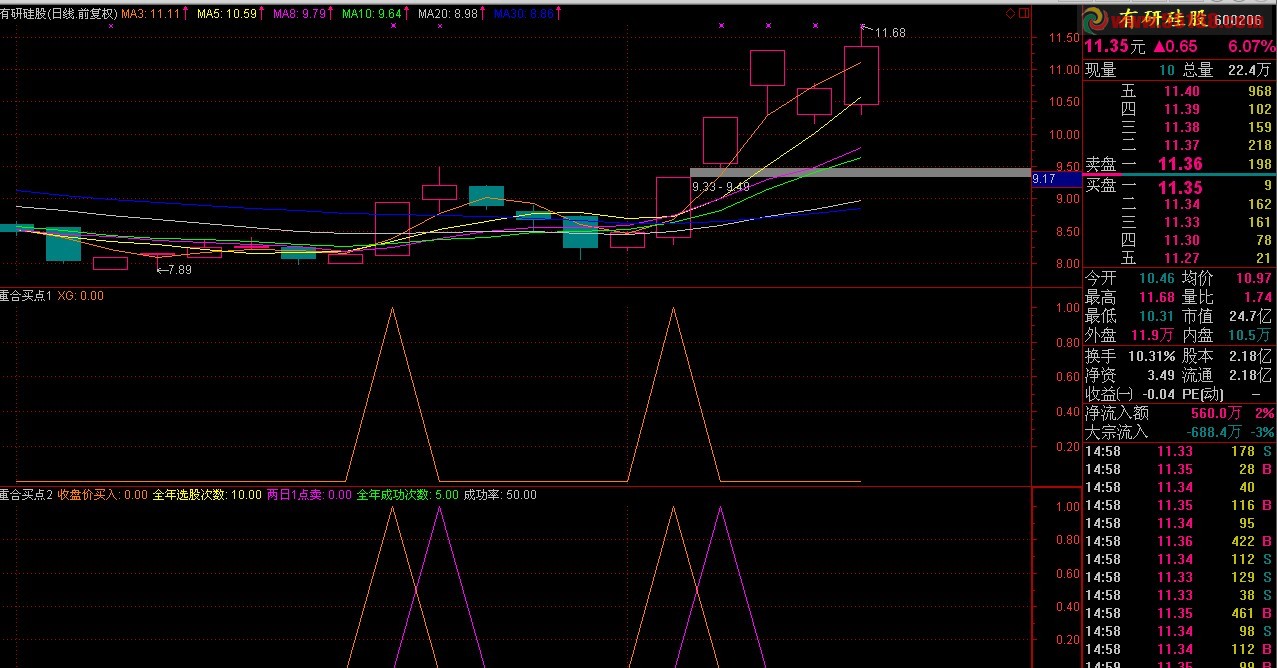Select the tick row with volume 422 B

click(x=1179, y=541)
